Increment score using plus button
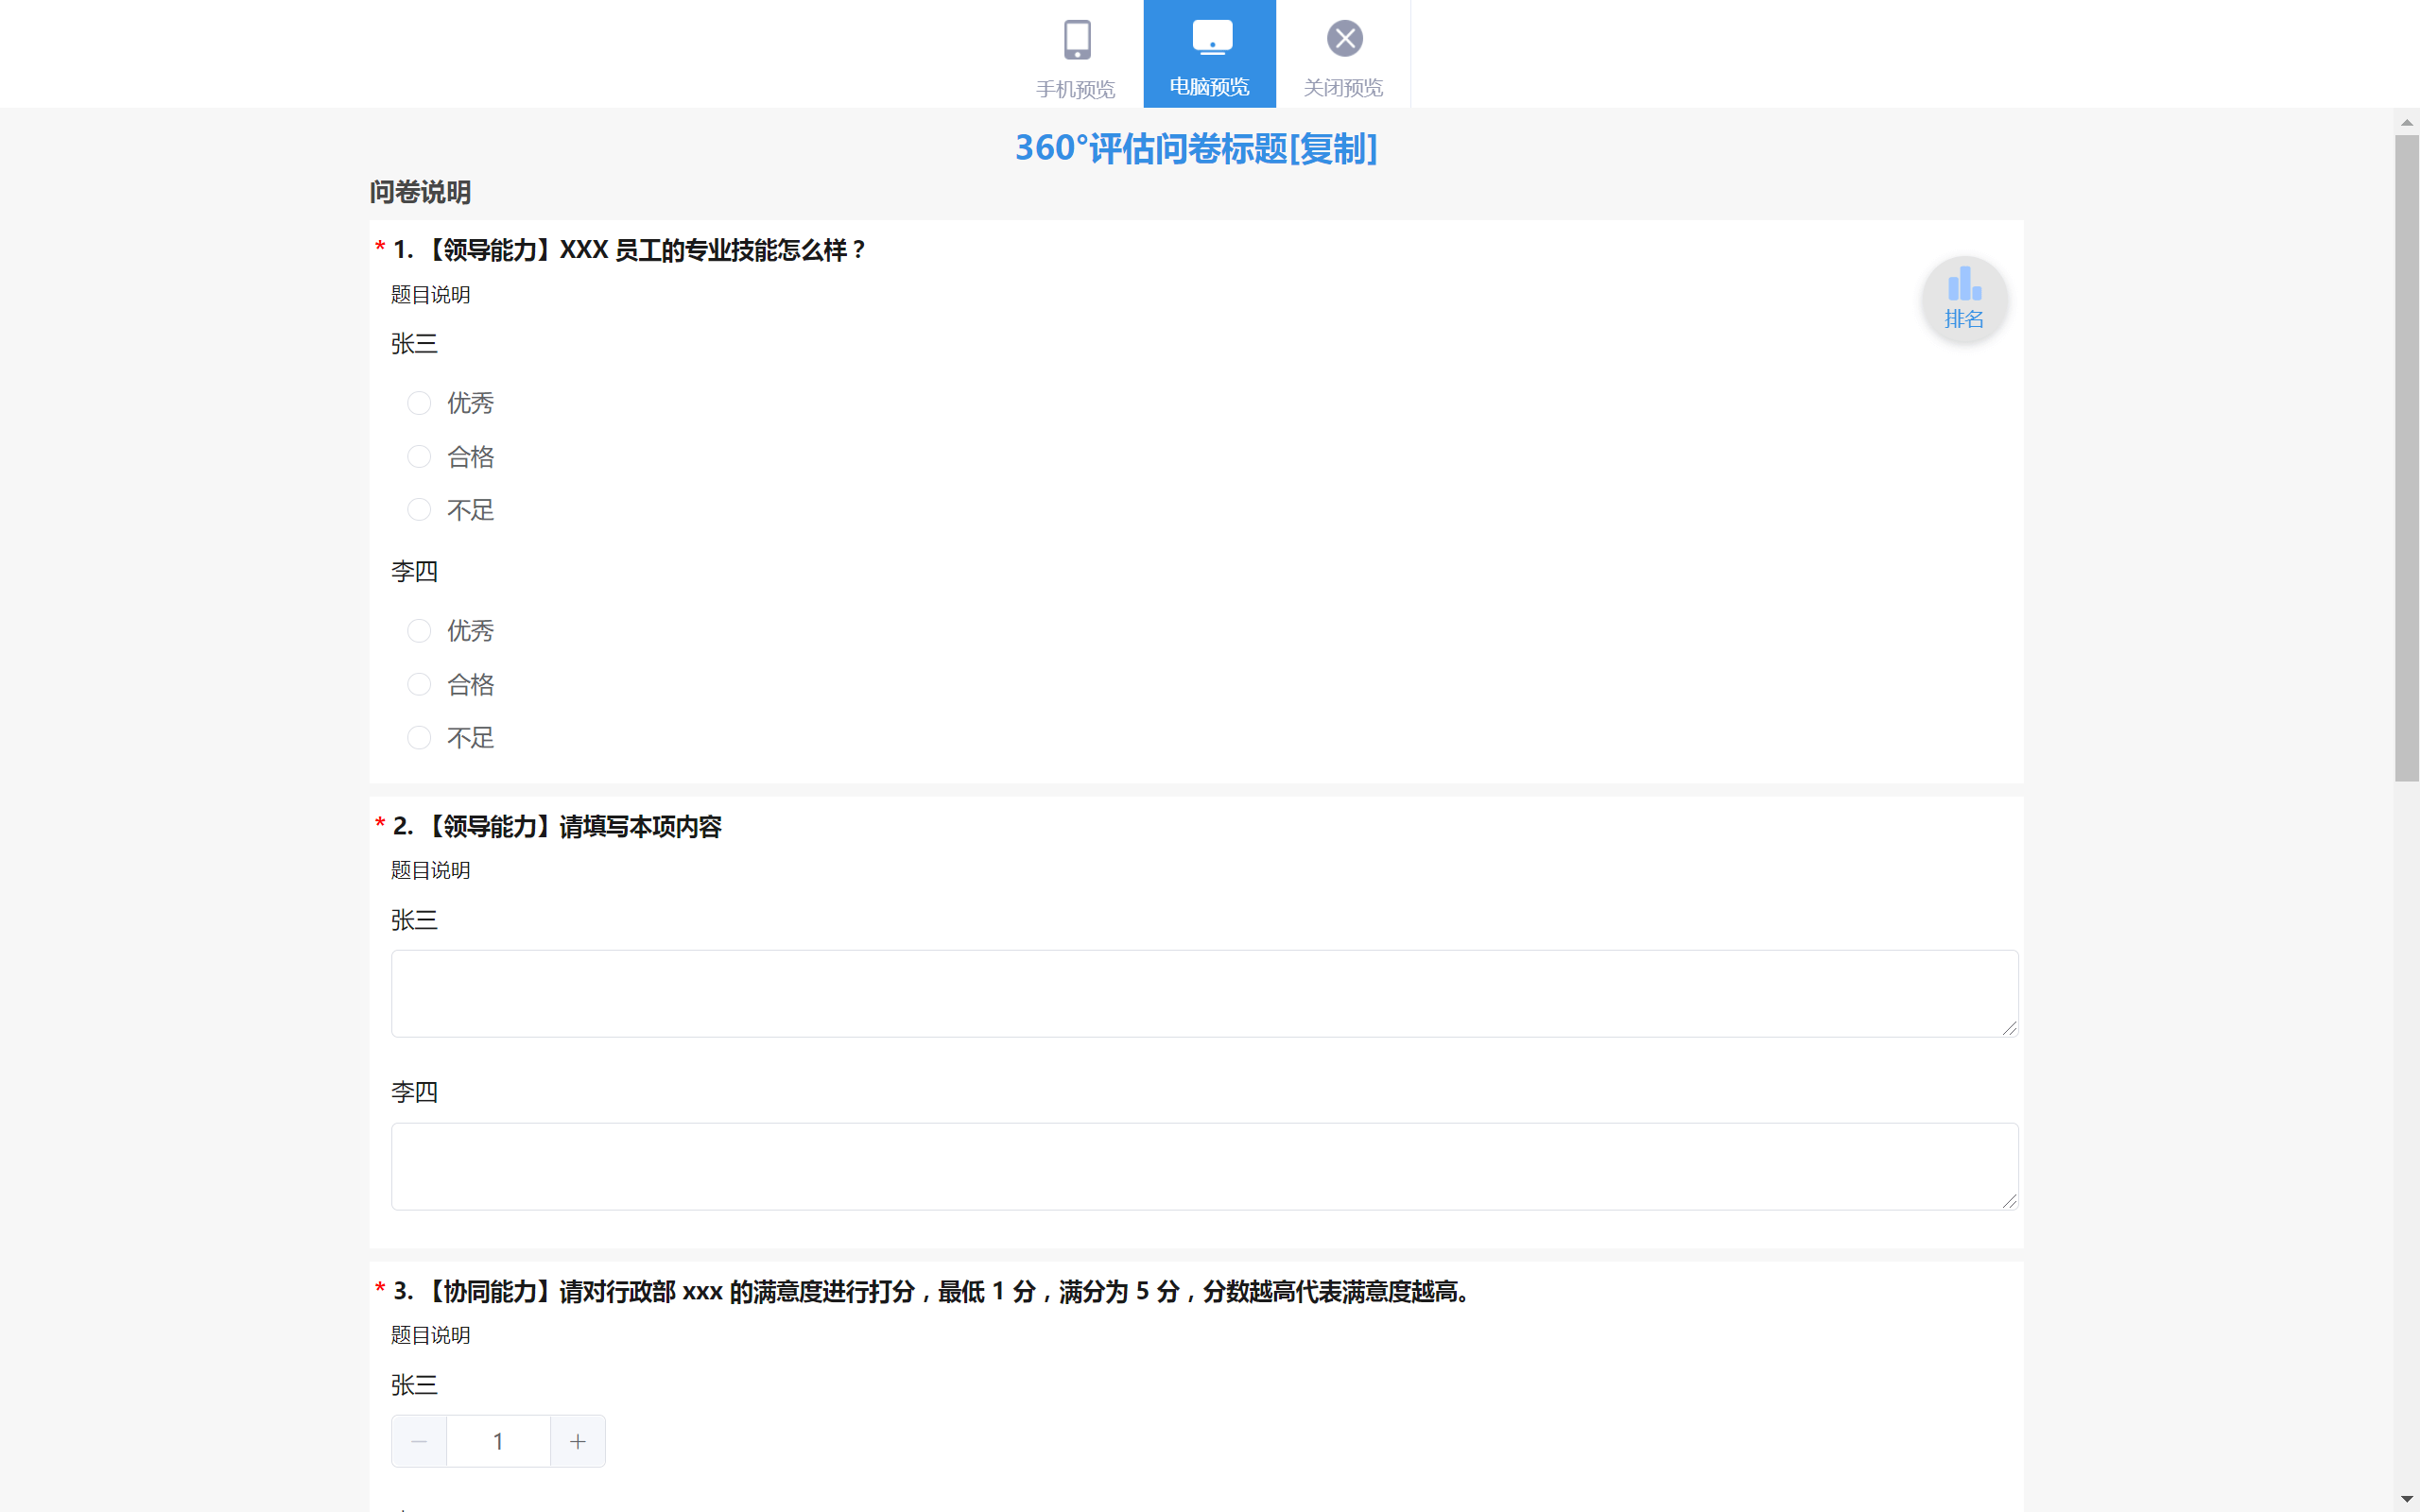 577,1440
